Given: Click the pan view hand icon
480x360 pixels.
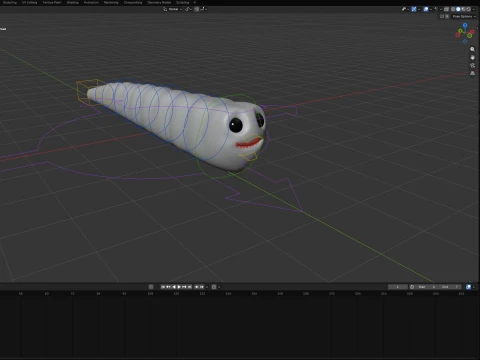Looking at the screenshot, I should click(472, 57).
